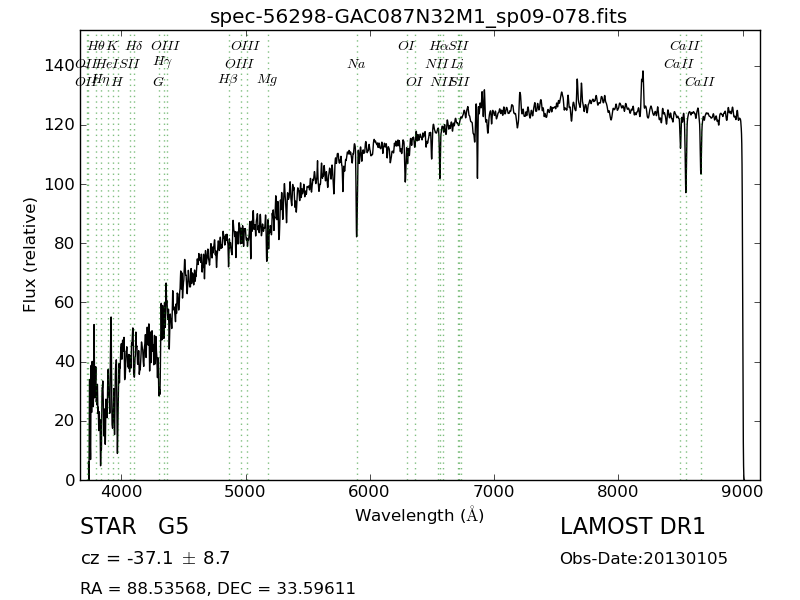Select the 120 flux tick label
This screenshot has width=800, height=600.
coord(60,125)
